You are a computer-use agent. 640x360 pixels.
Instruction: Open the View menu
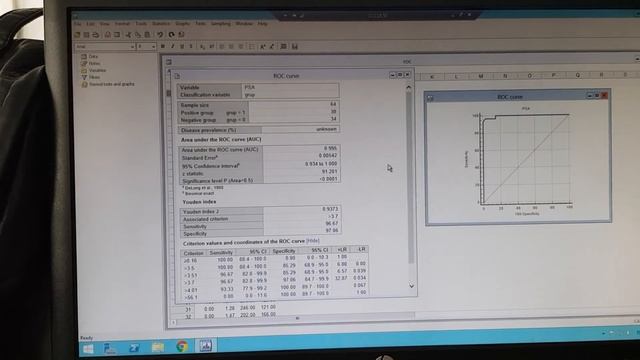tap(104, 24)
